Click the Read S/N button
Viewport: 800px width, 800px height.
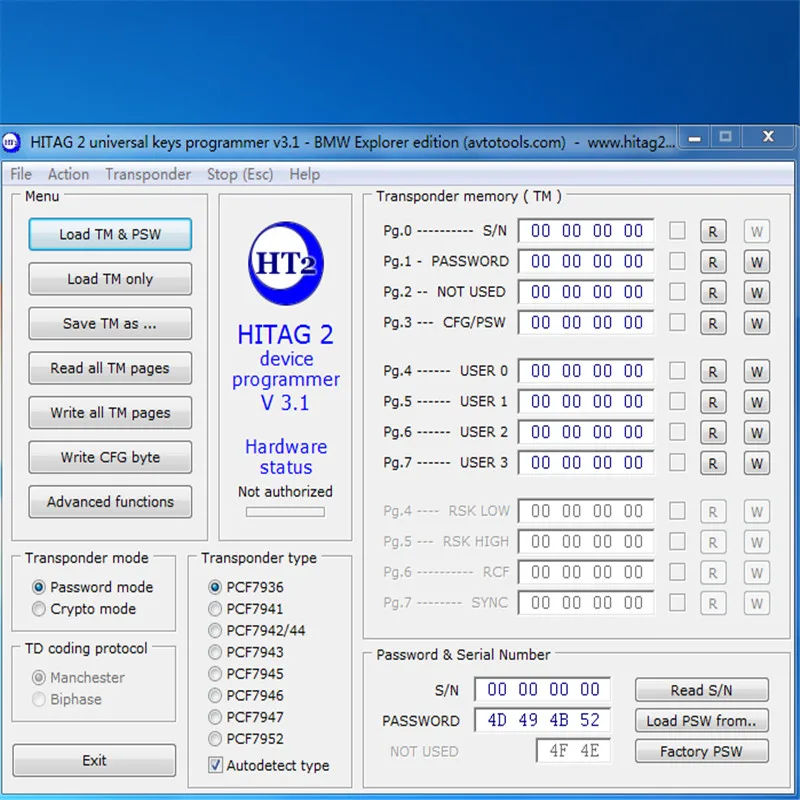[702, 690]
